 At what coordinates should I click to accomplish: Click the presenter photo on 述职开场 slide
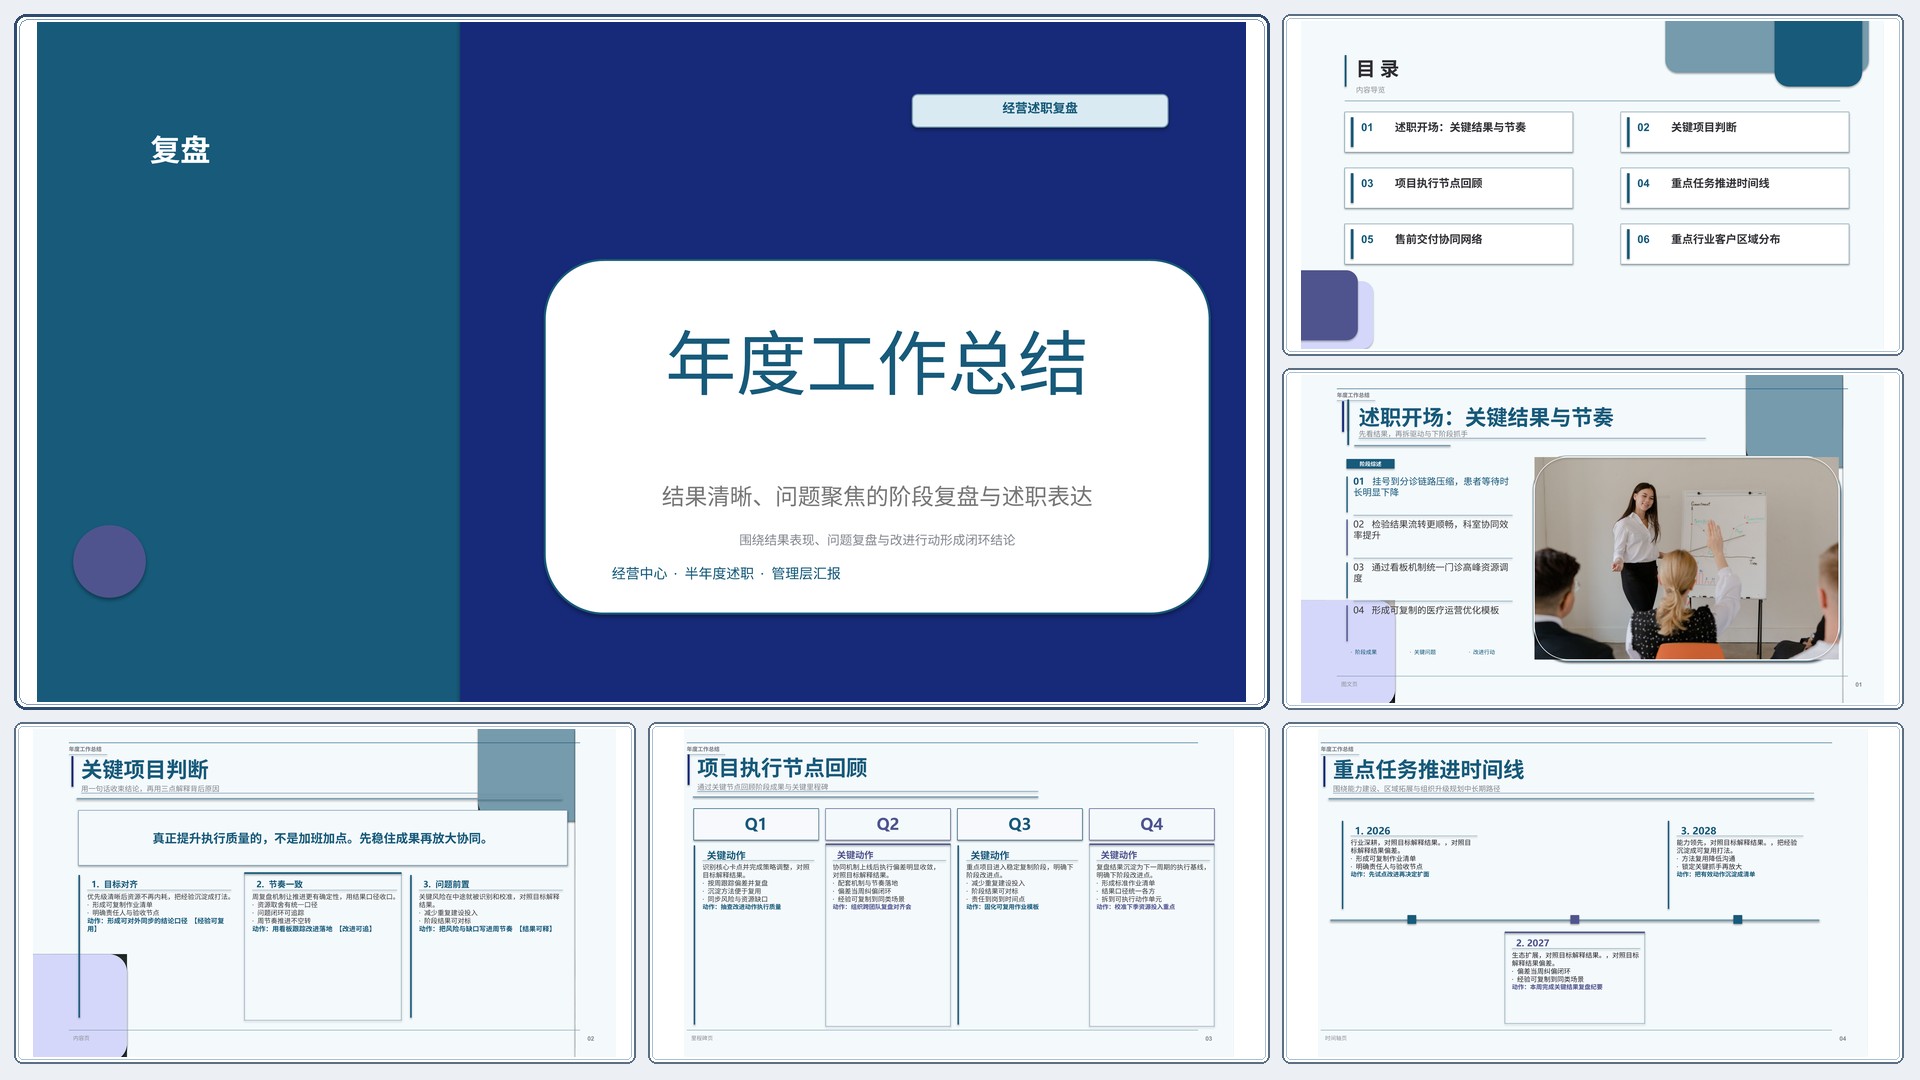tap(1687, 558)
